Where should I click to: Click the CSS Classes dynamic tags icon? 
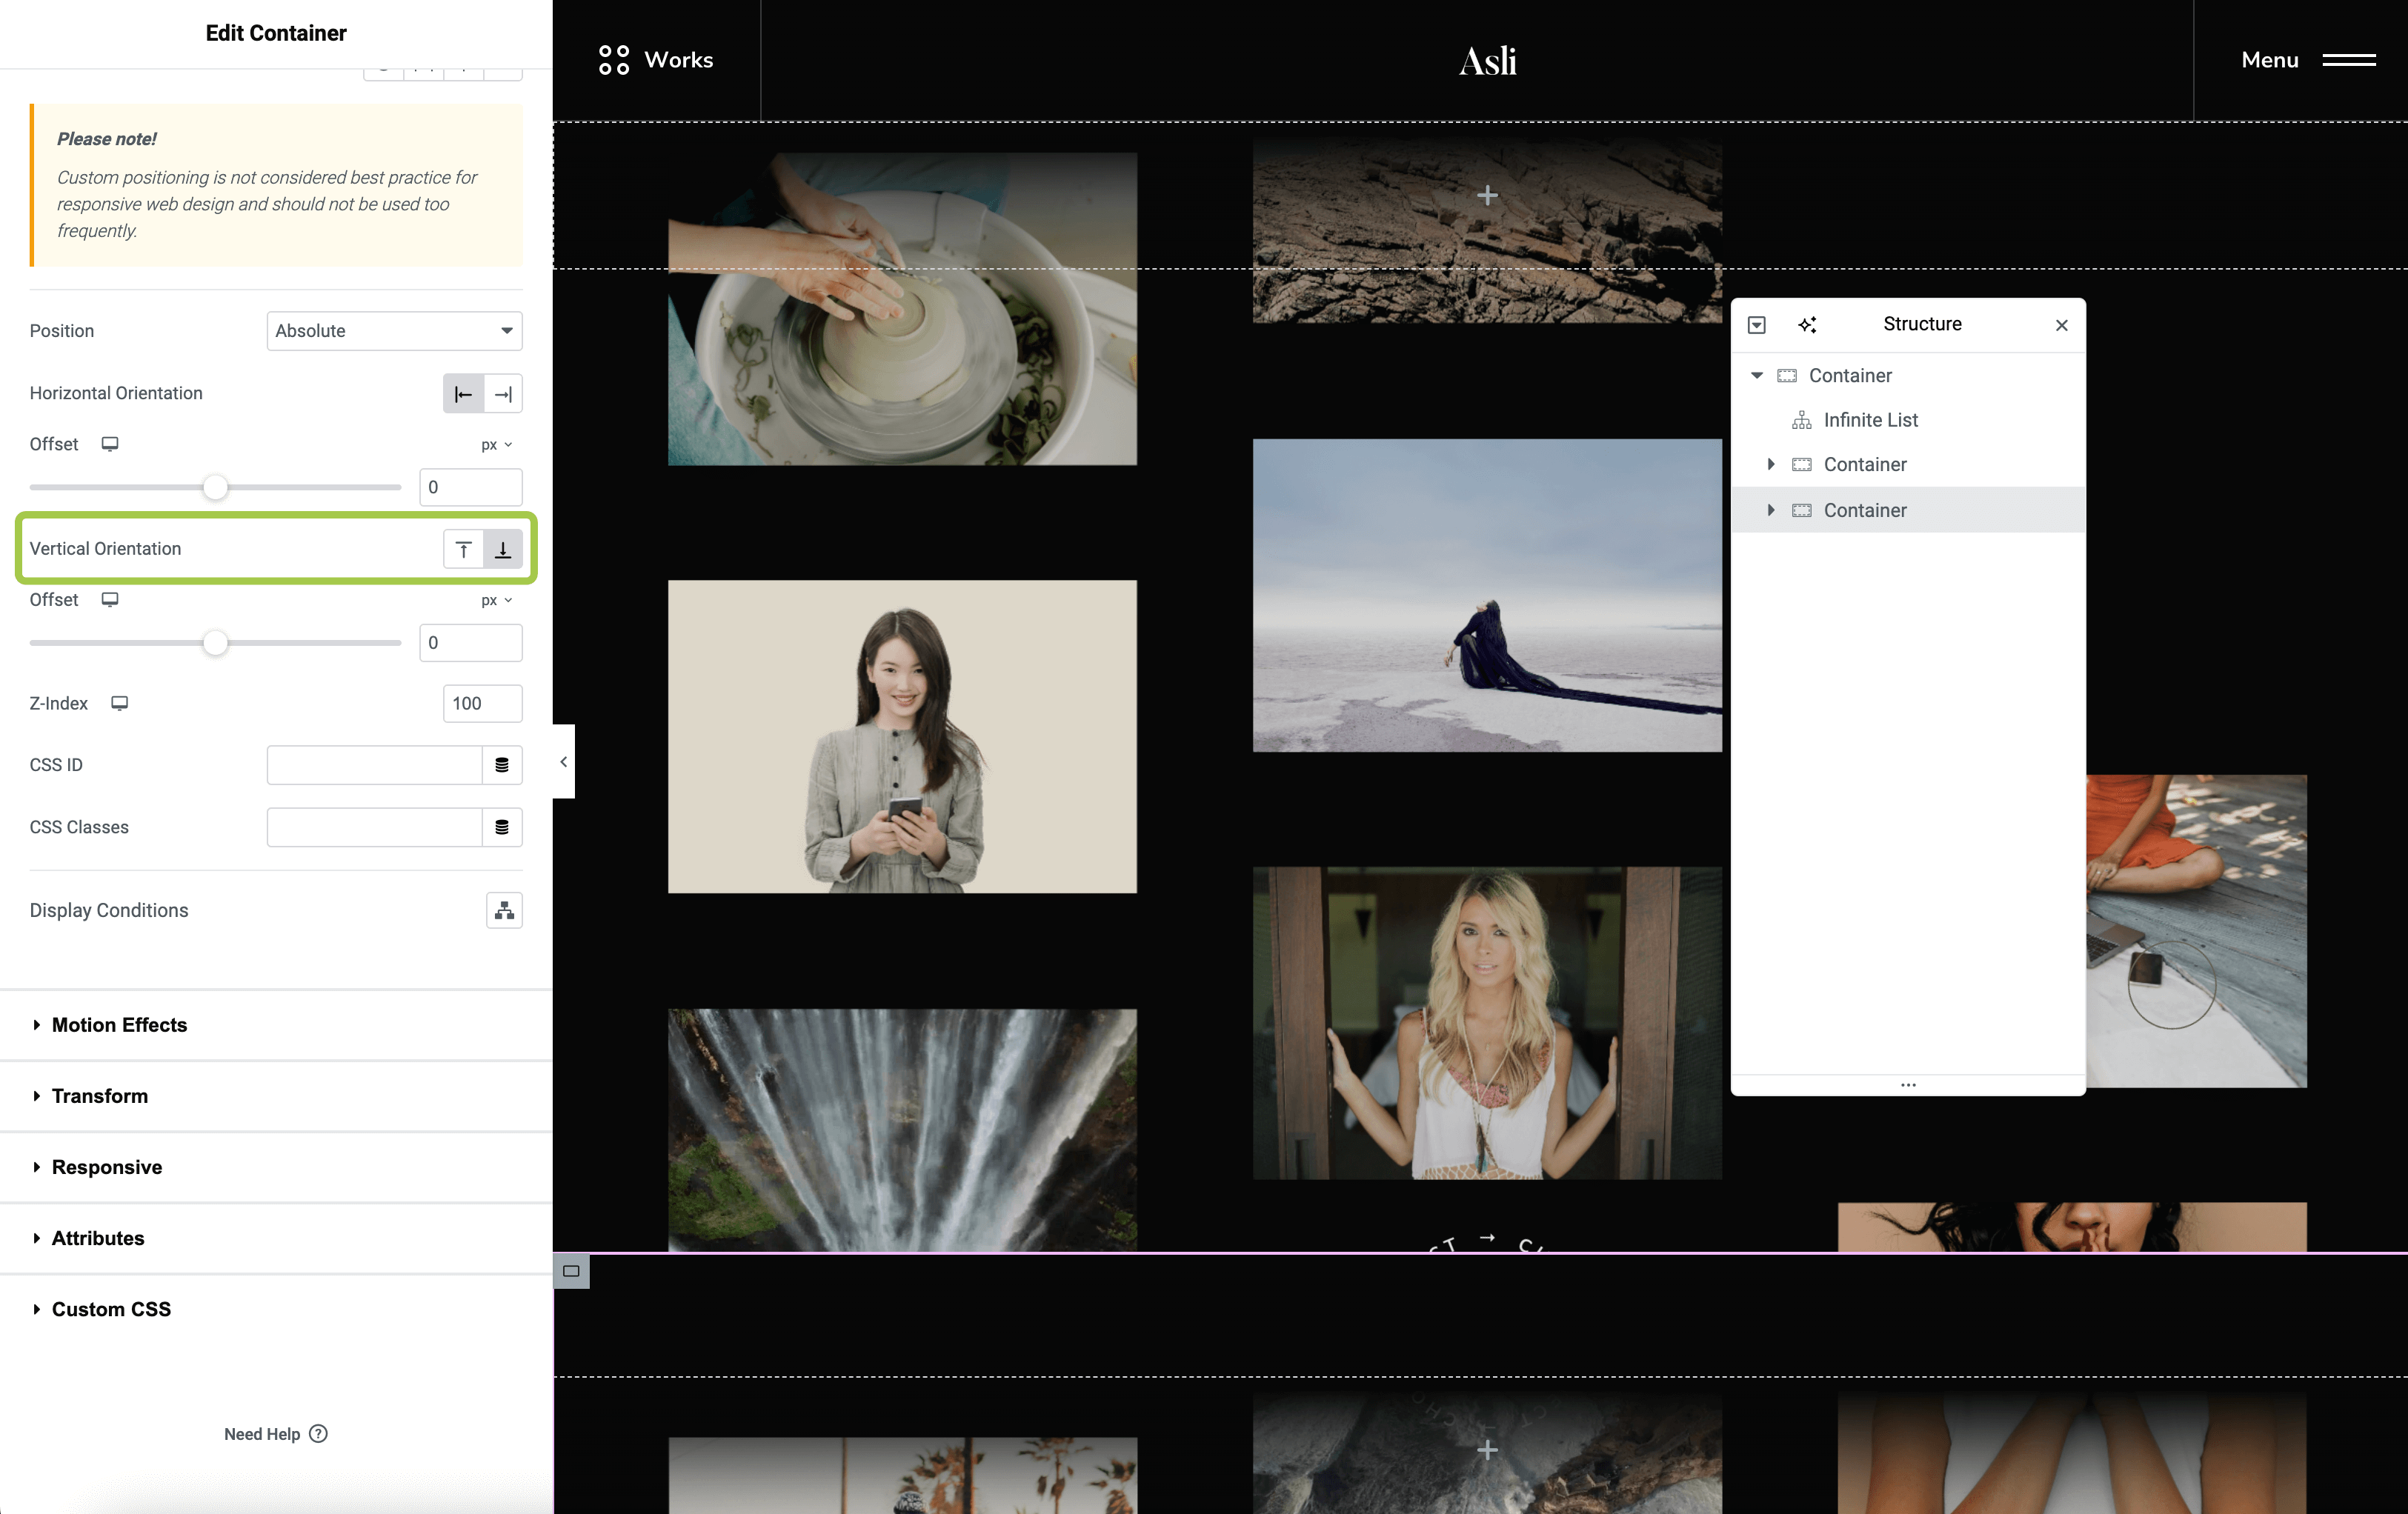coord(502,827)
